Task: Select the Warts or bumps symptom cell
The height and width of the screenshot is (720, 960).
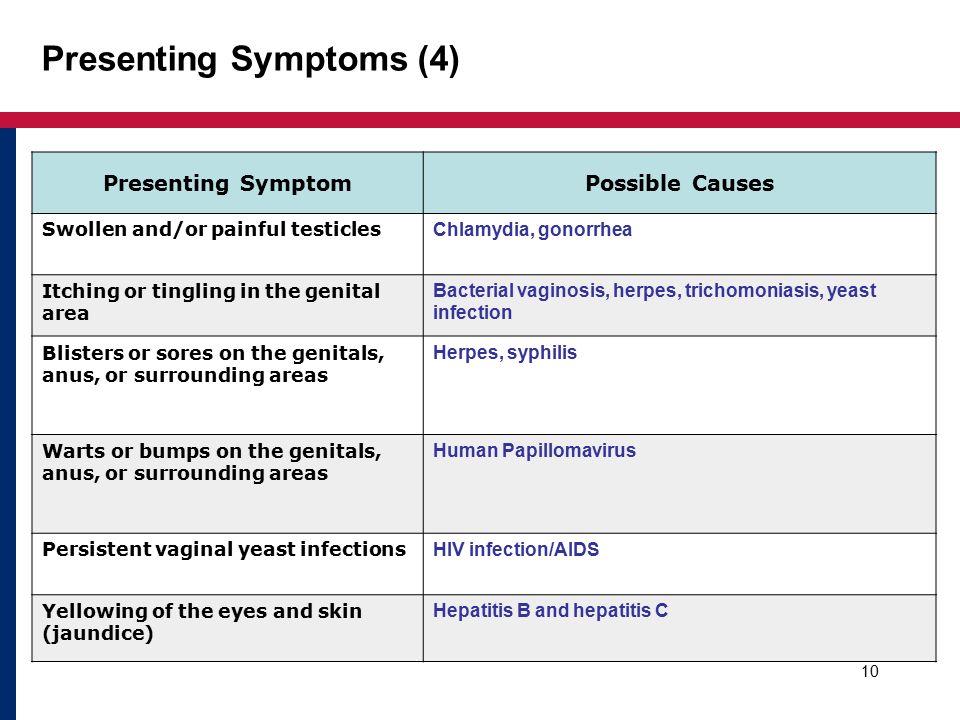Action: pos(227,484)
